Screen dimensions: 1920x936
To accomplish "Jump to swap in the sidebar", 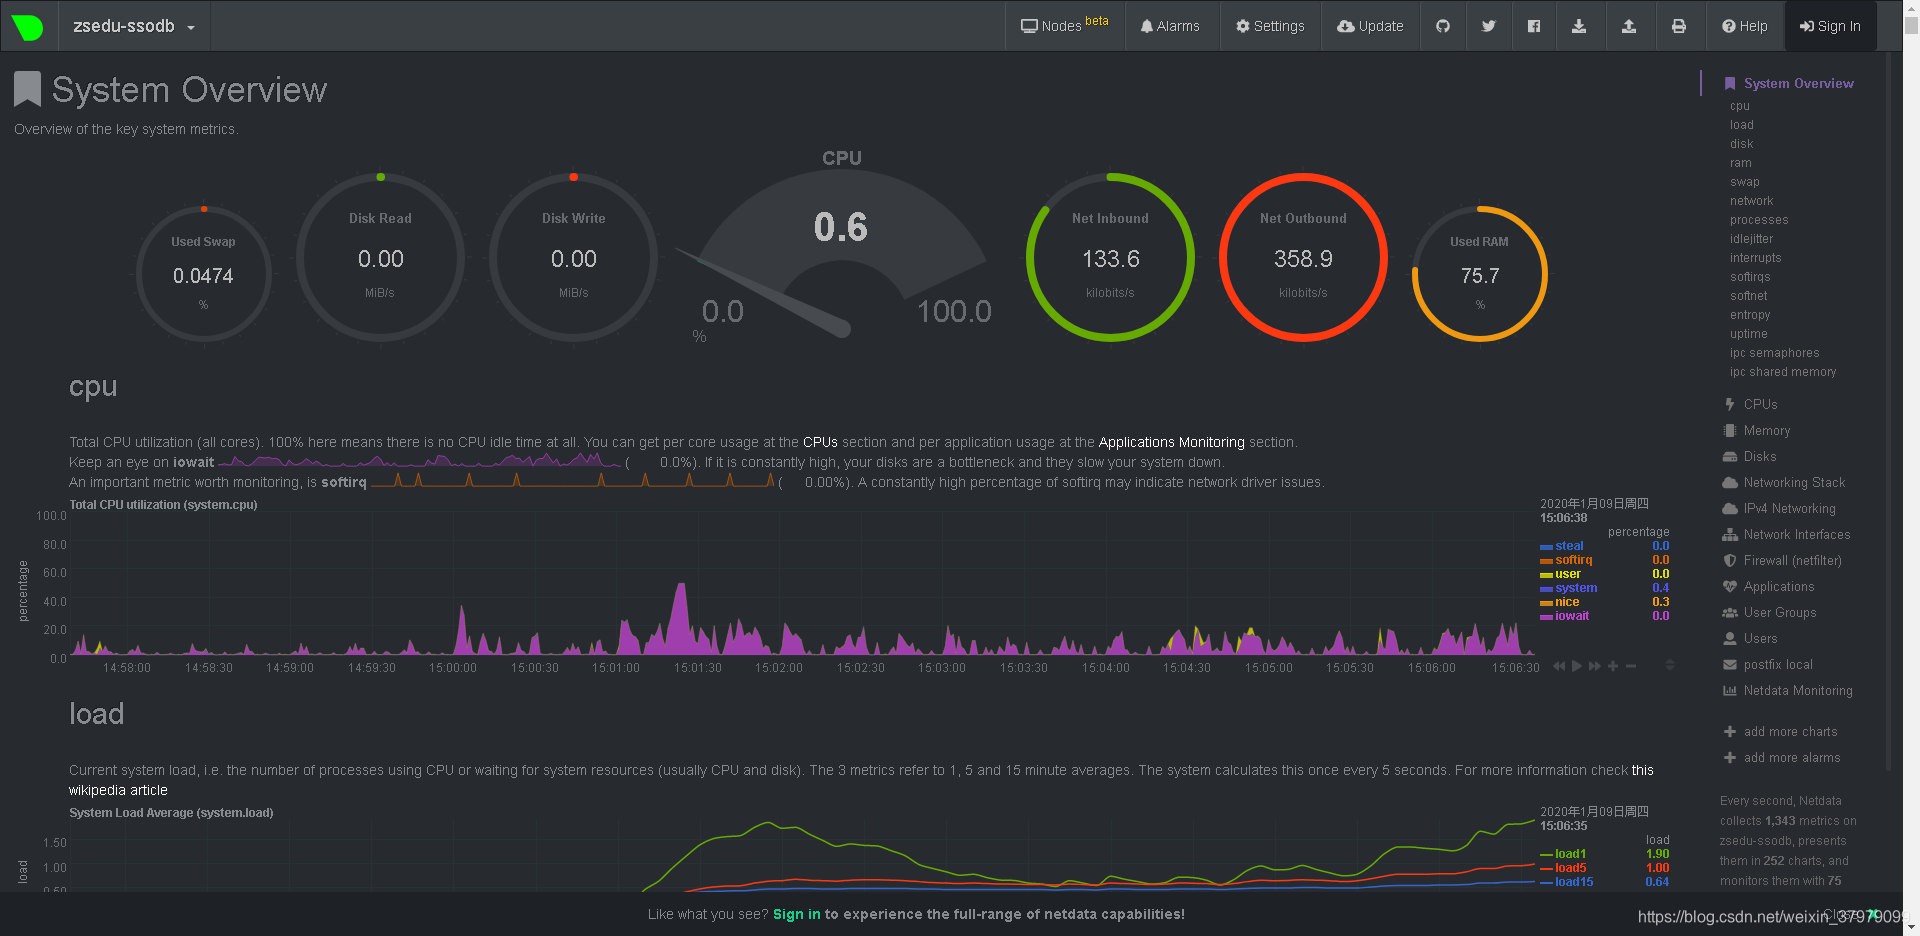I will (1745, 182).
